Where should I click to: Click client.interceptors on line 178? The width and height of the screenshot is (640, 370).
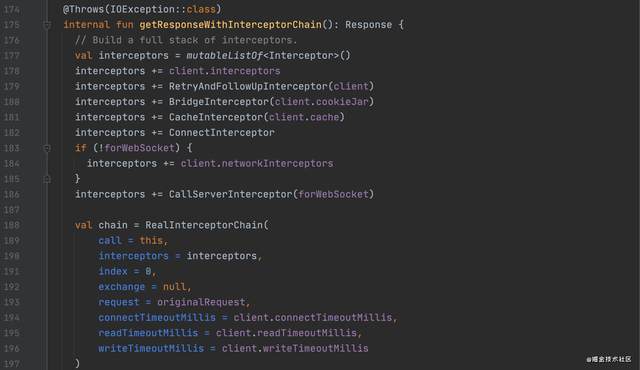(224, 71)
